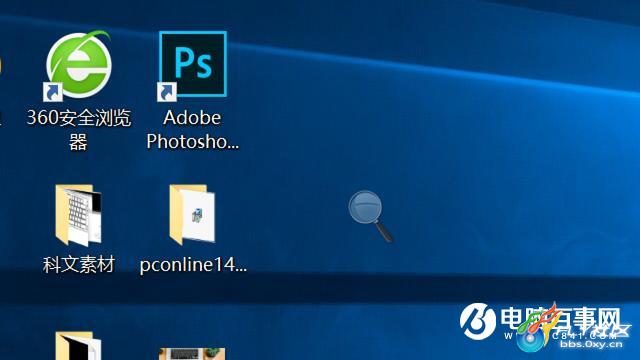Click the pconline14... folder name
The height and width of the screenshot is (360, 640).
click(193, 264)
